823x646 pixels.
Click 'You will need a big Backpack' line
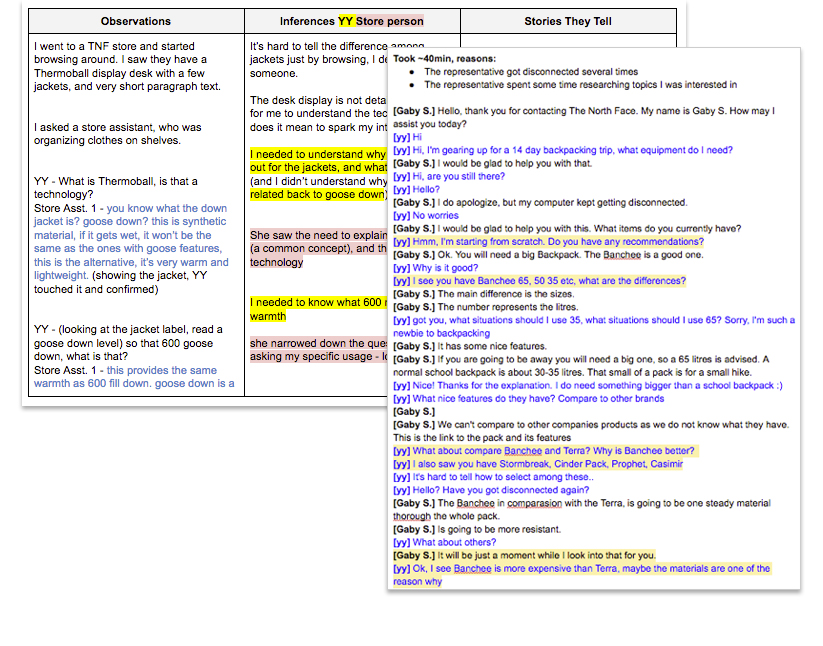(x=548, y=255)
